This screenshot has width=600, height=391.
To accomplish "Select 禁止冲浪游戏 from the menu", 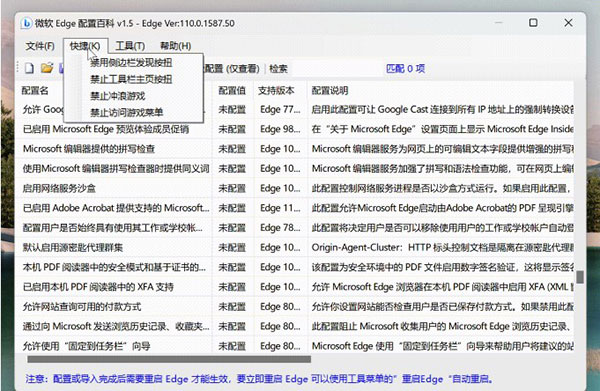I will pos(118,96).
